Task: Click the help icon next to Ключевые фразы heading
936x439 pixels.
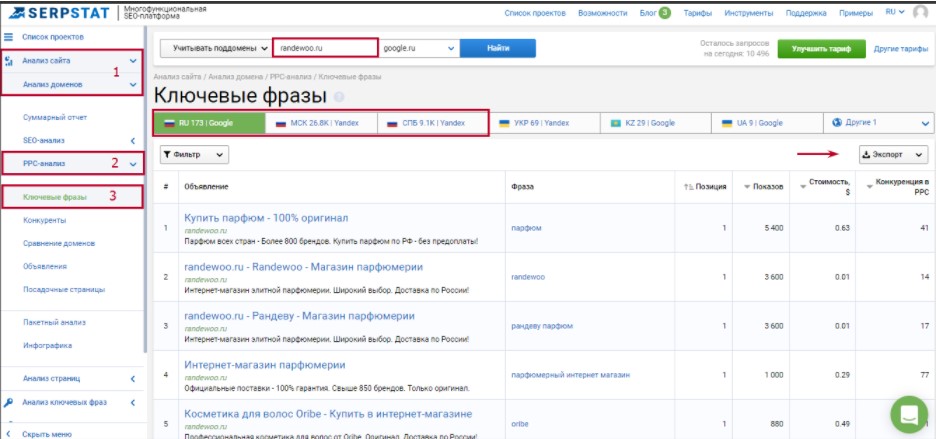Action: (339, 97)
